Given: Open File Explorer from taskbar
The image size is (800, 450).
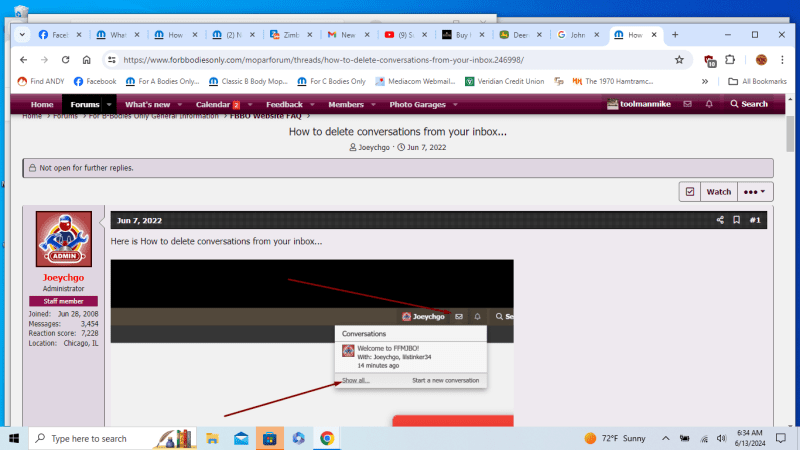Looking at the screenshot, I should (212, 438).
